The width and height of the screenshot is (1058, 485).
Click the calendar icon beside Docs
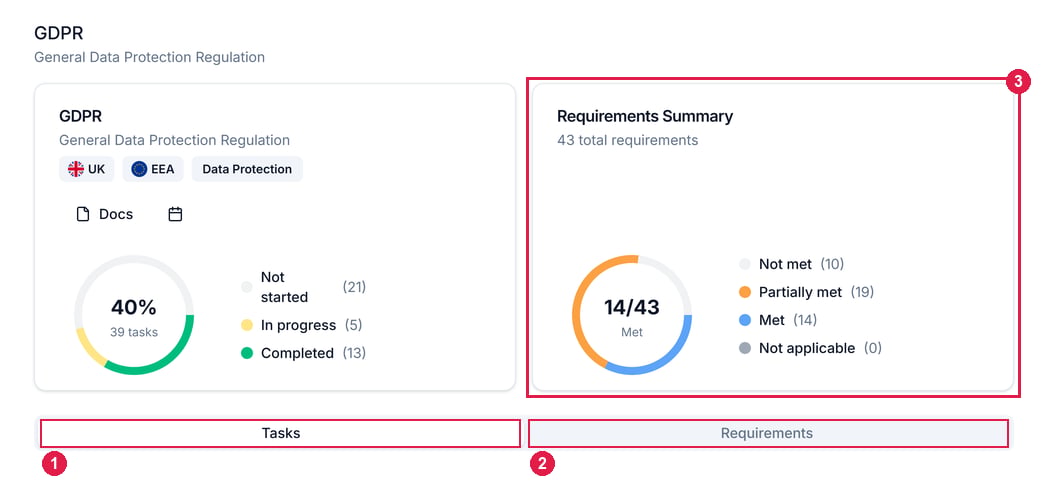click(175, 215)
